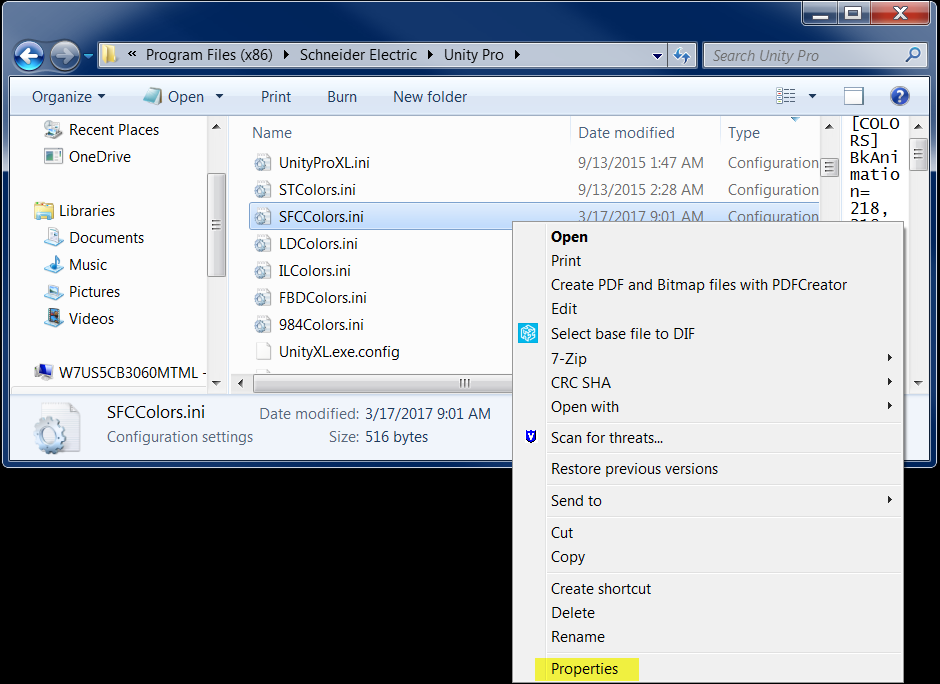Click the Scan for threats shield icon
940x684 pixels.
coord(531,437)
